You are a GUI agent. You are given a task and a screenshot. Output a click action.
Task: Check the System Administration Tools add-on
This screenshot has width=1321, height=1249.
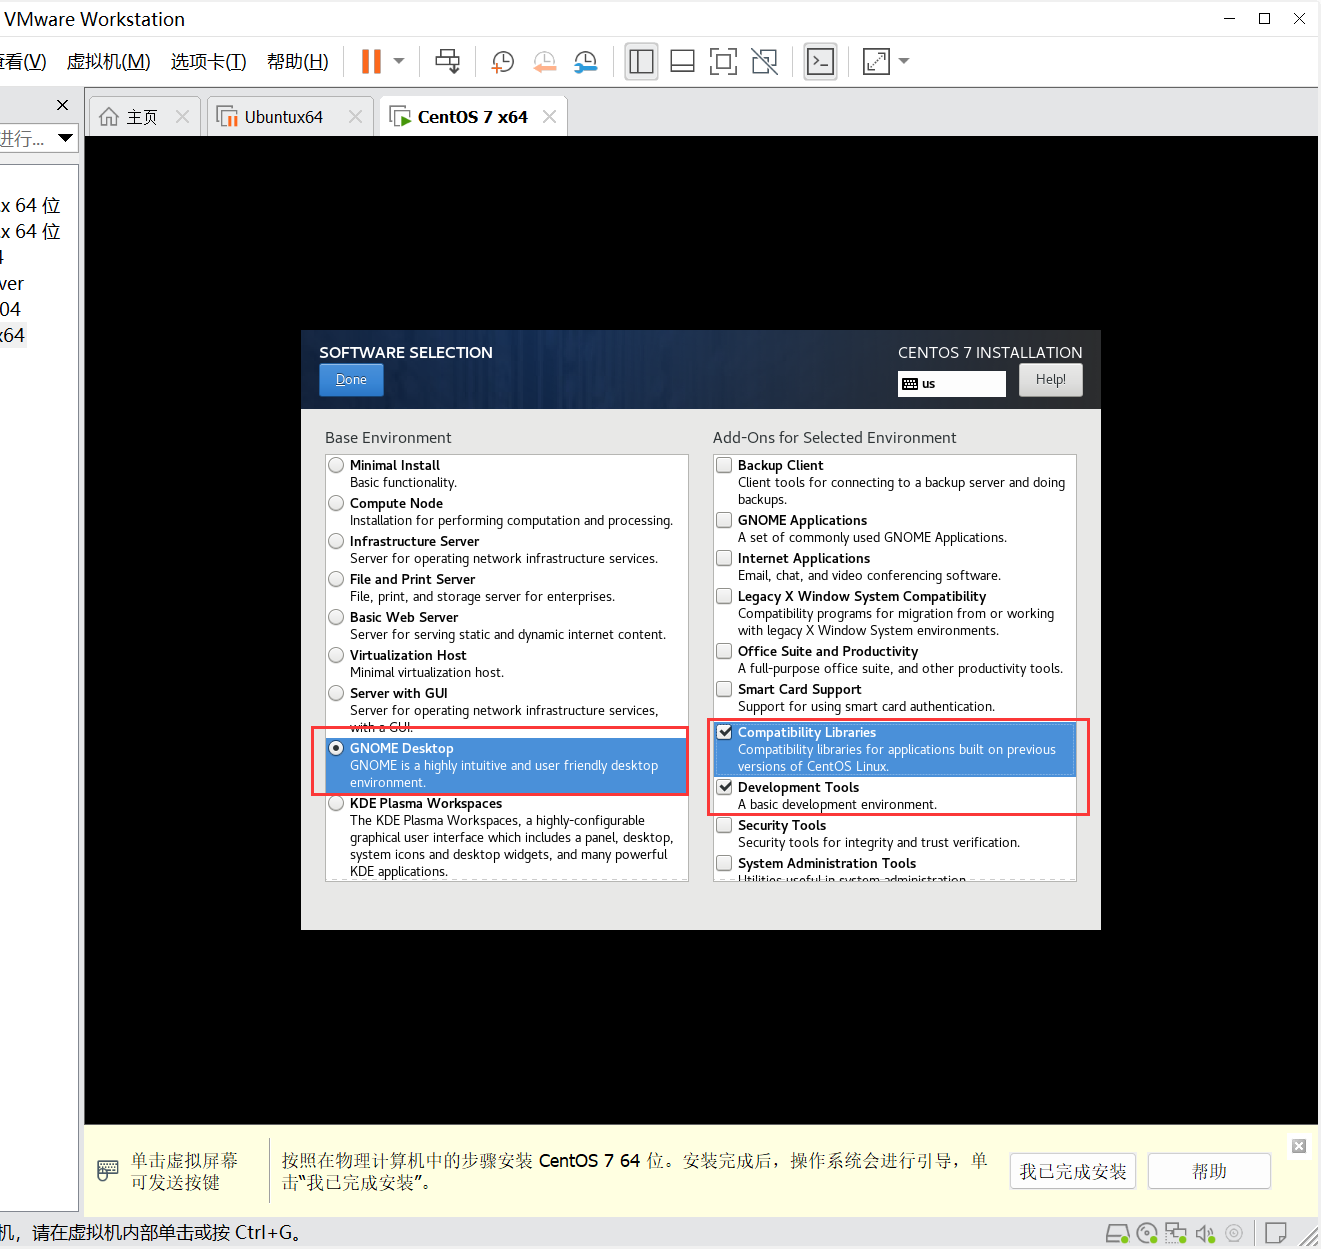pos(724,863)
